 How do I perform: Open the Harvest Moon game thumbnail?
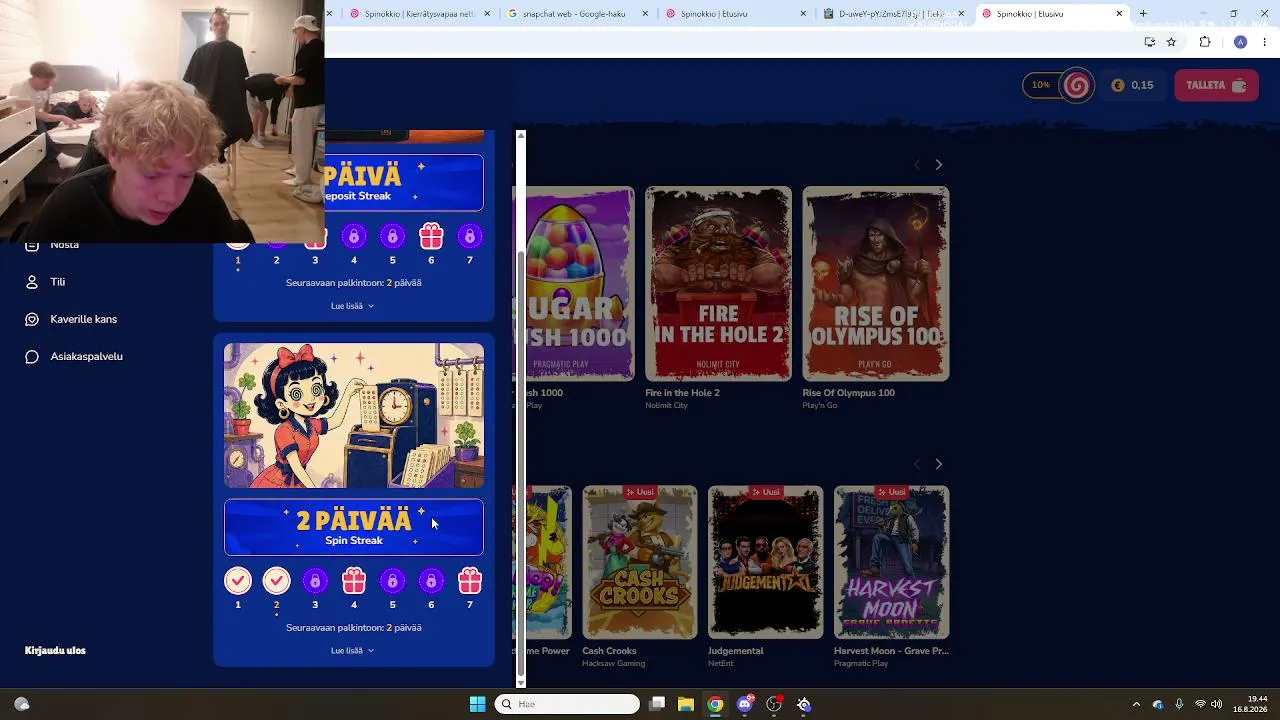[x=891, y=562]
